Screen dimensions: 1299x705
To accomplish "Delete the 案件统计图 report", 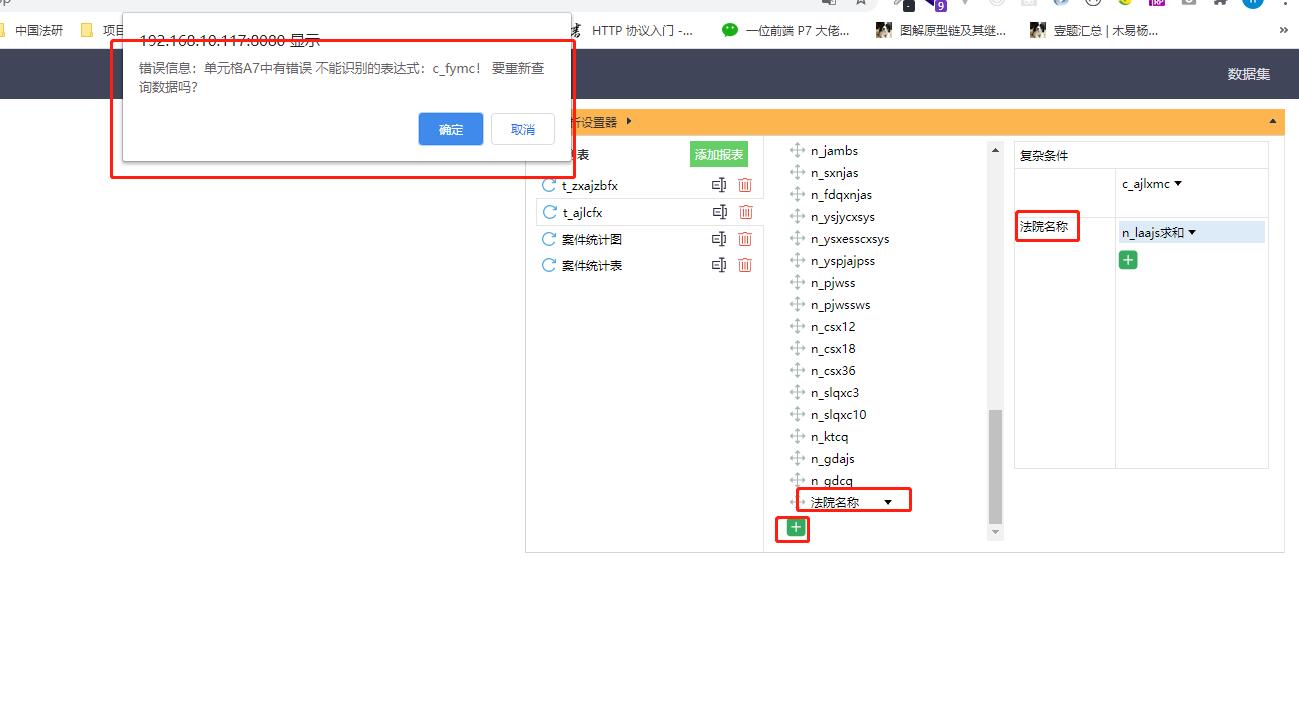I will coord(745,239).
